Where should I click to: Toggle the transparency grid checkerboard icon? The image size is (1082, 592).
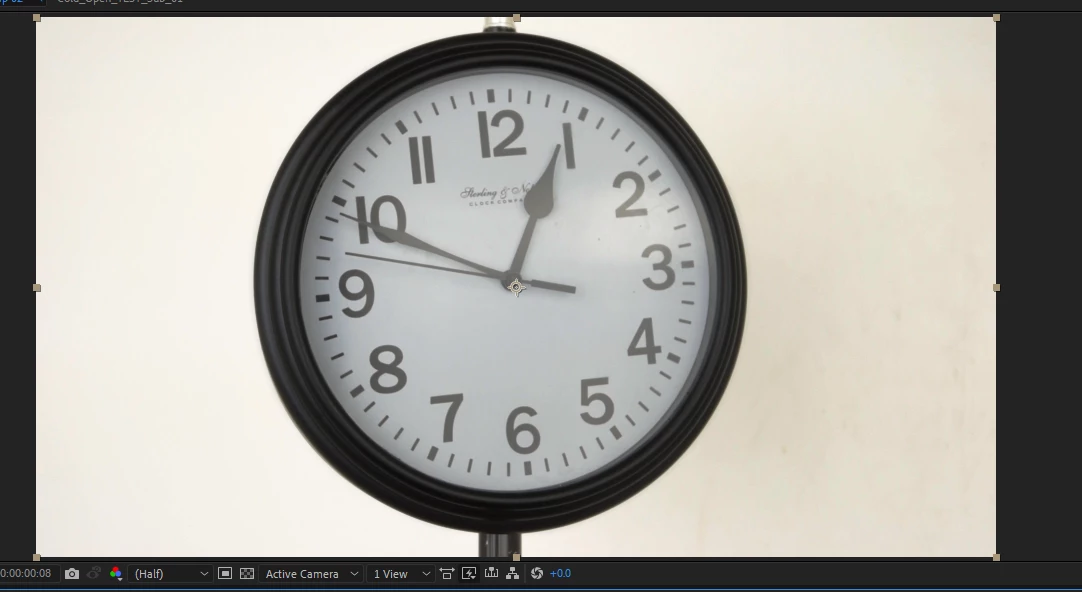click(x=247, y=573)
